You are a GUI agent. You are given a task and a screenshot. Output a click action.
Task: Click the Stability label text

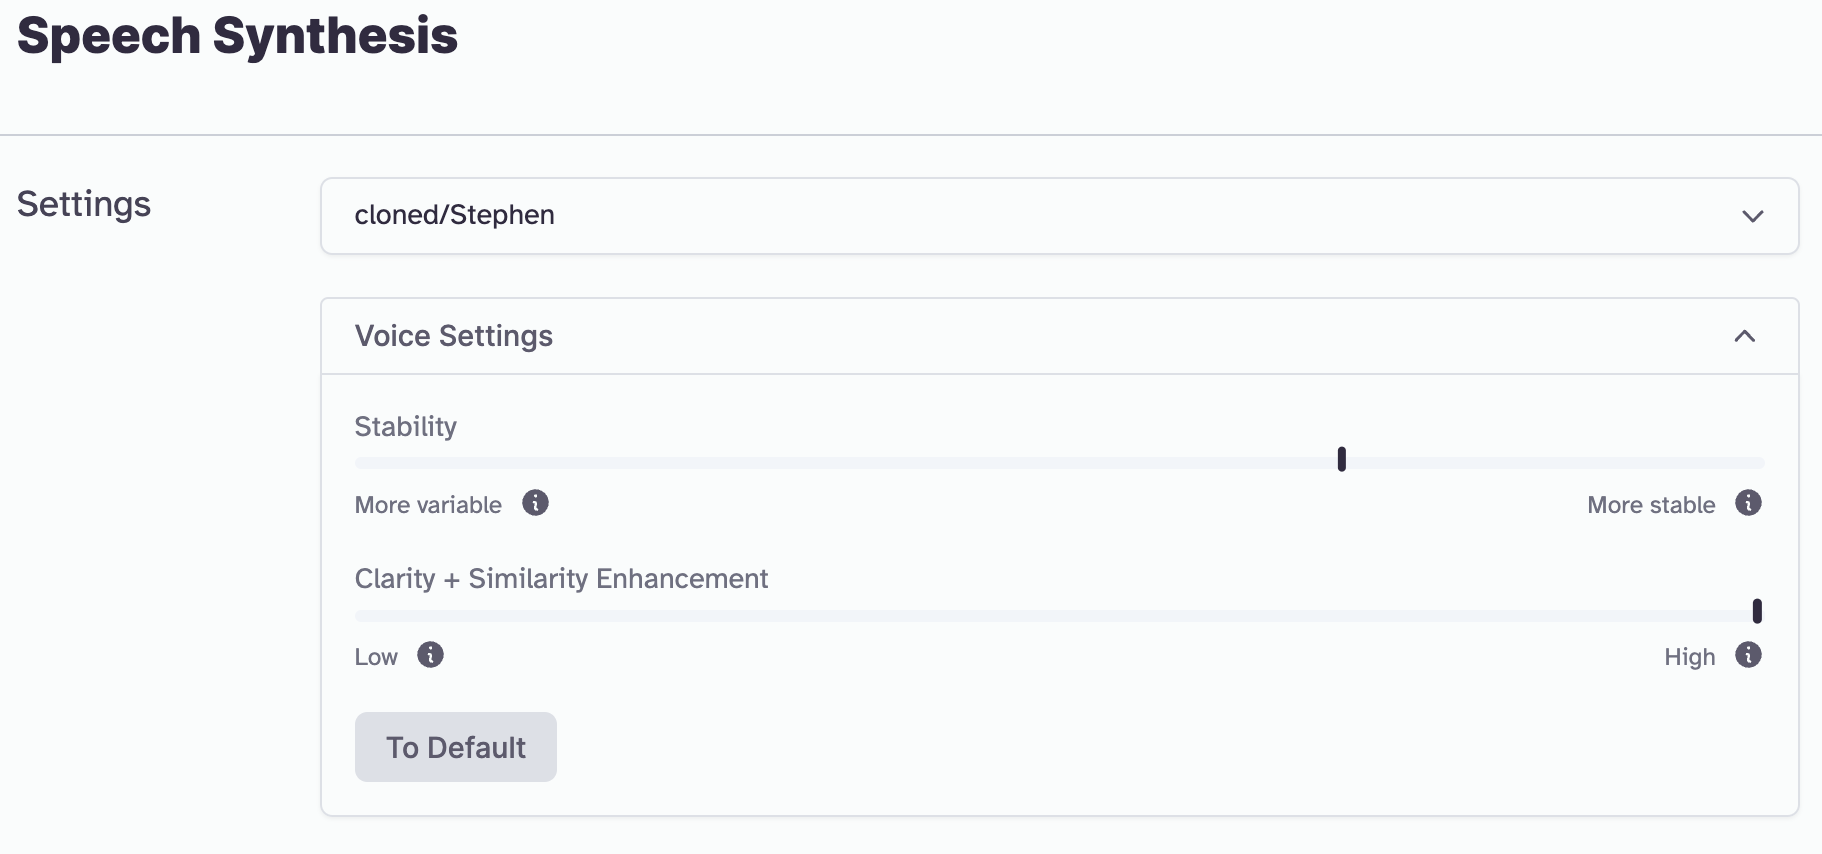405,427
